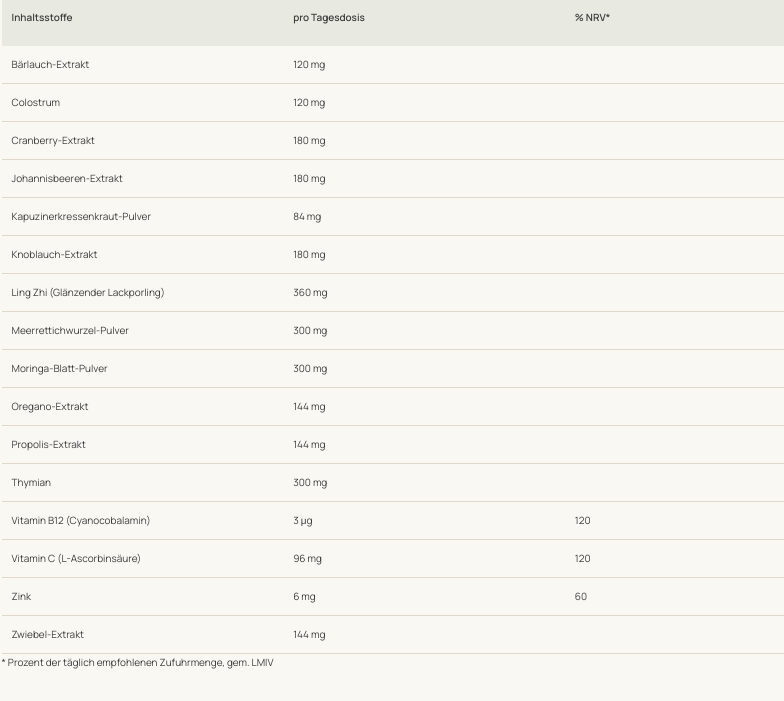Click the 360 mg dosage value
Image resolution: width=784 pixels, height=701 pixels.
click(310, 293)
